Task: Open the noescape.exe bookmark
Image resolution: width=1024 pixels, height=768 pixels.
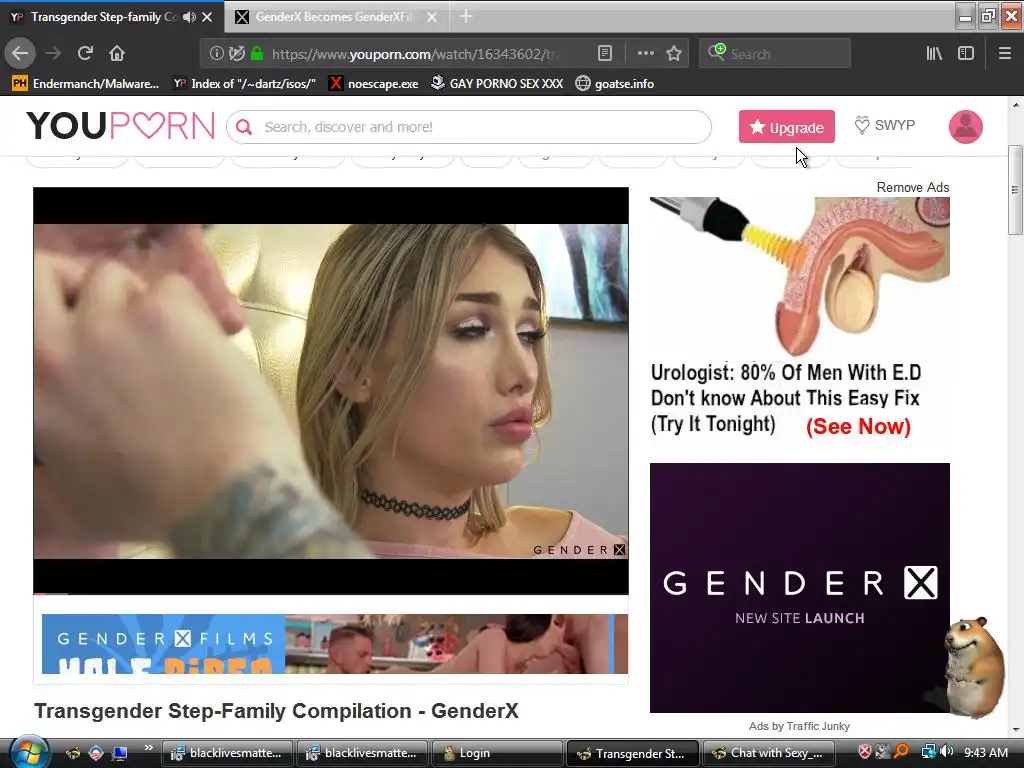Action: tap(374, 84)
